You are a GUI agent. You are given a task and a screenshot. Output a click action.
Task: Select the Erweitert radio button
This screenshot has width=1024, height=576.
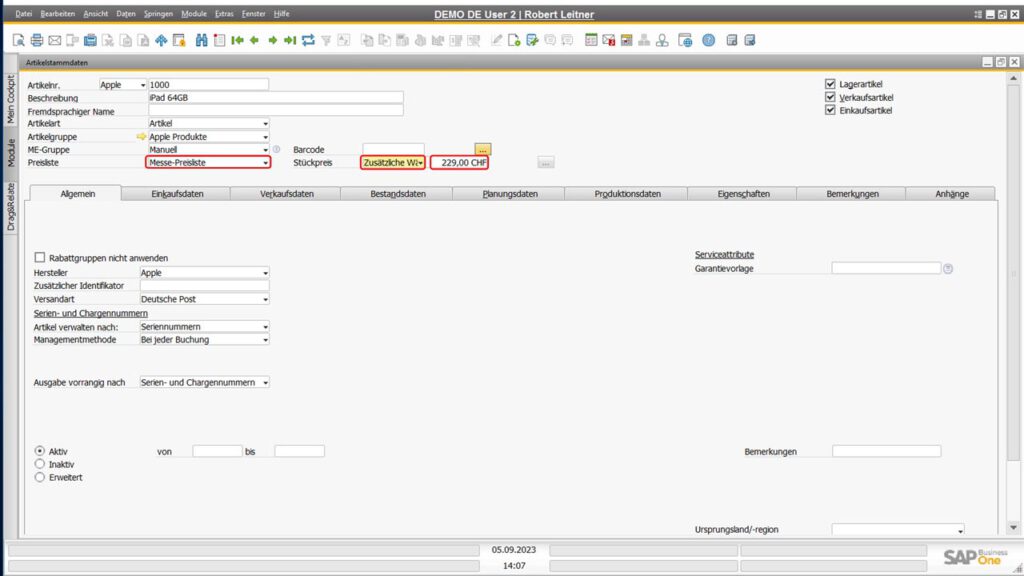tap(40, 477)
